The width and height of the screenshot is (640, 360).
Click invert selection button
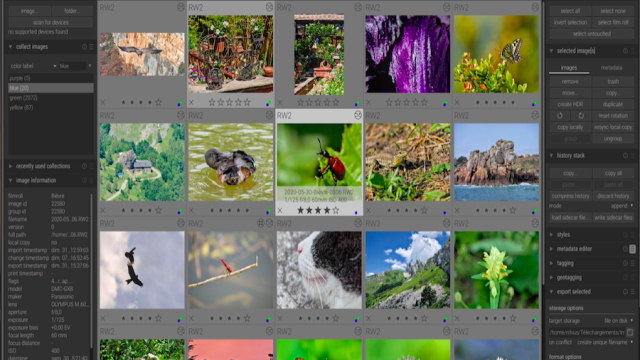coord(570,22)
